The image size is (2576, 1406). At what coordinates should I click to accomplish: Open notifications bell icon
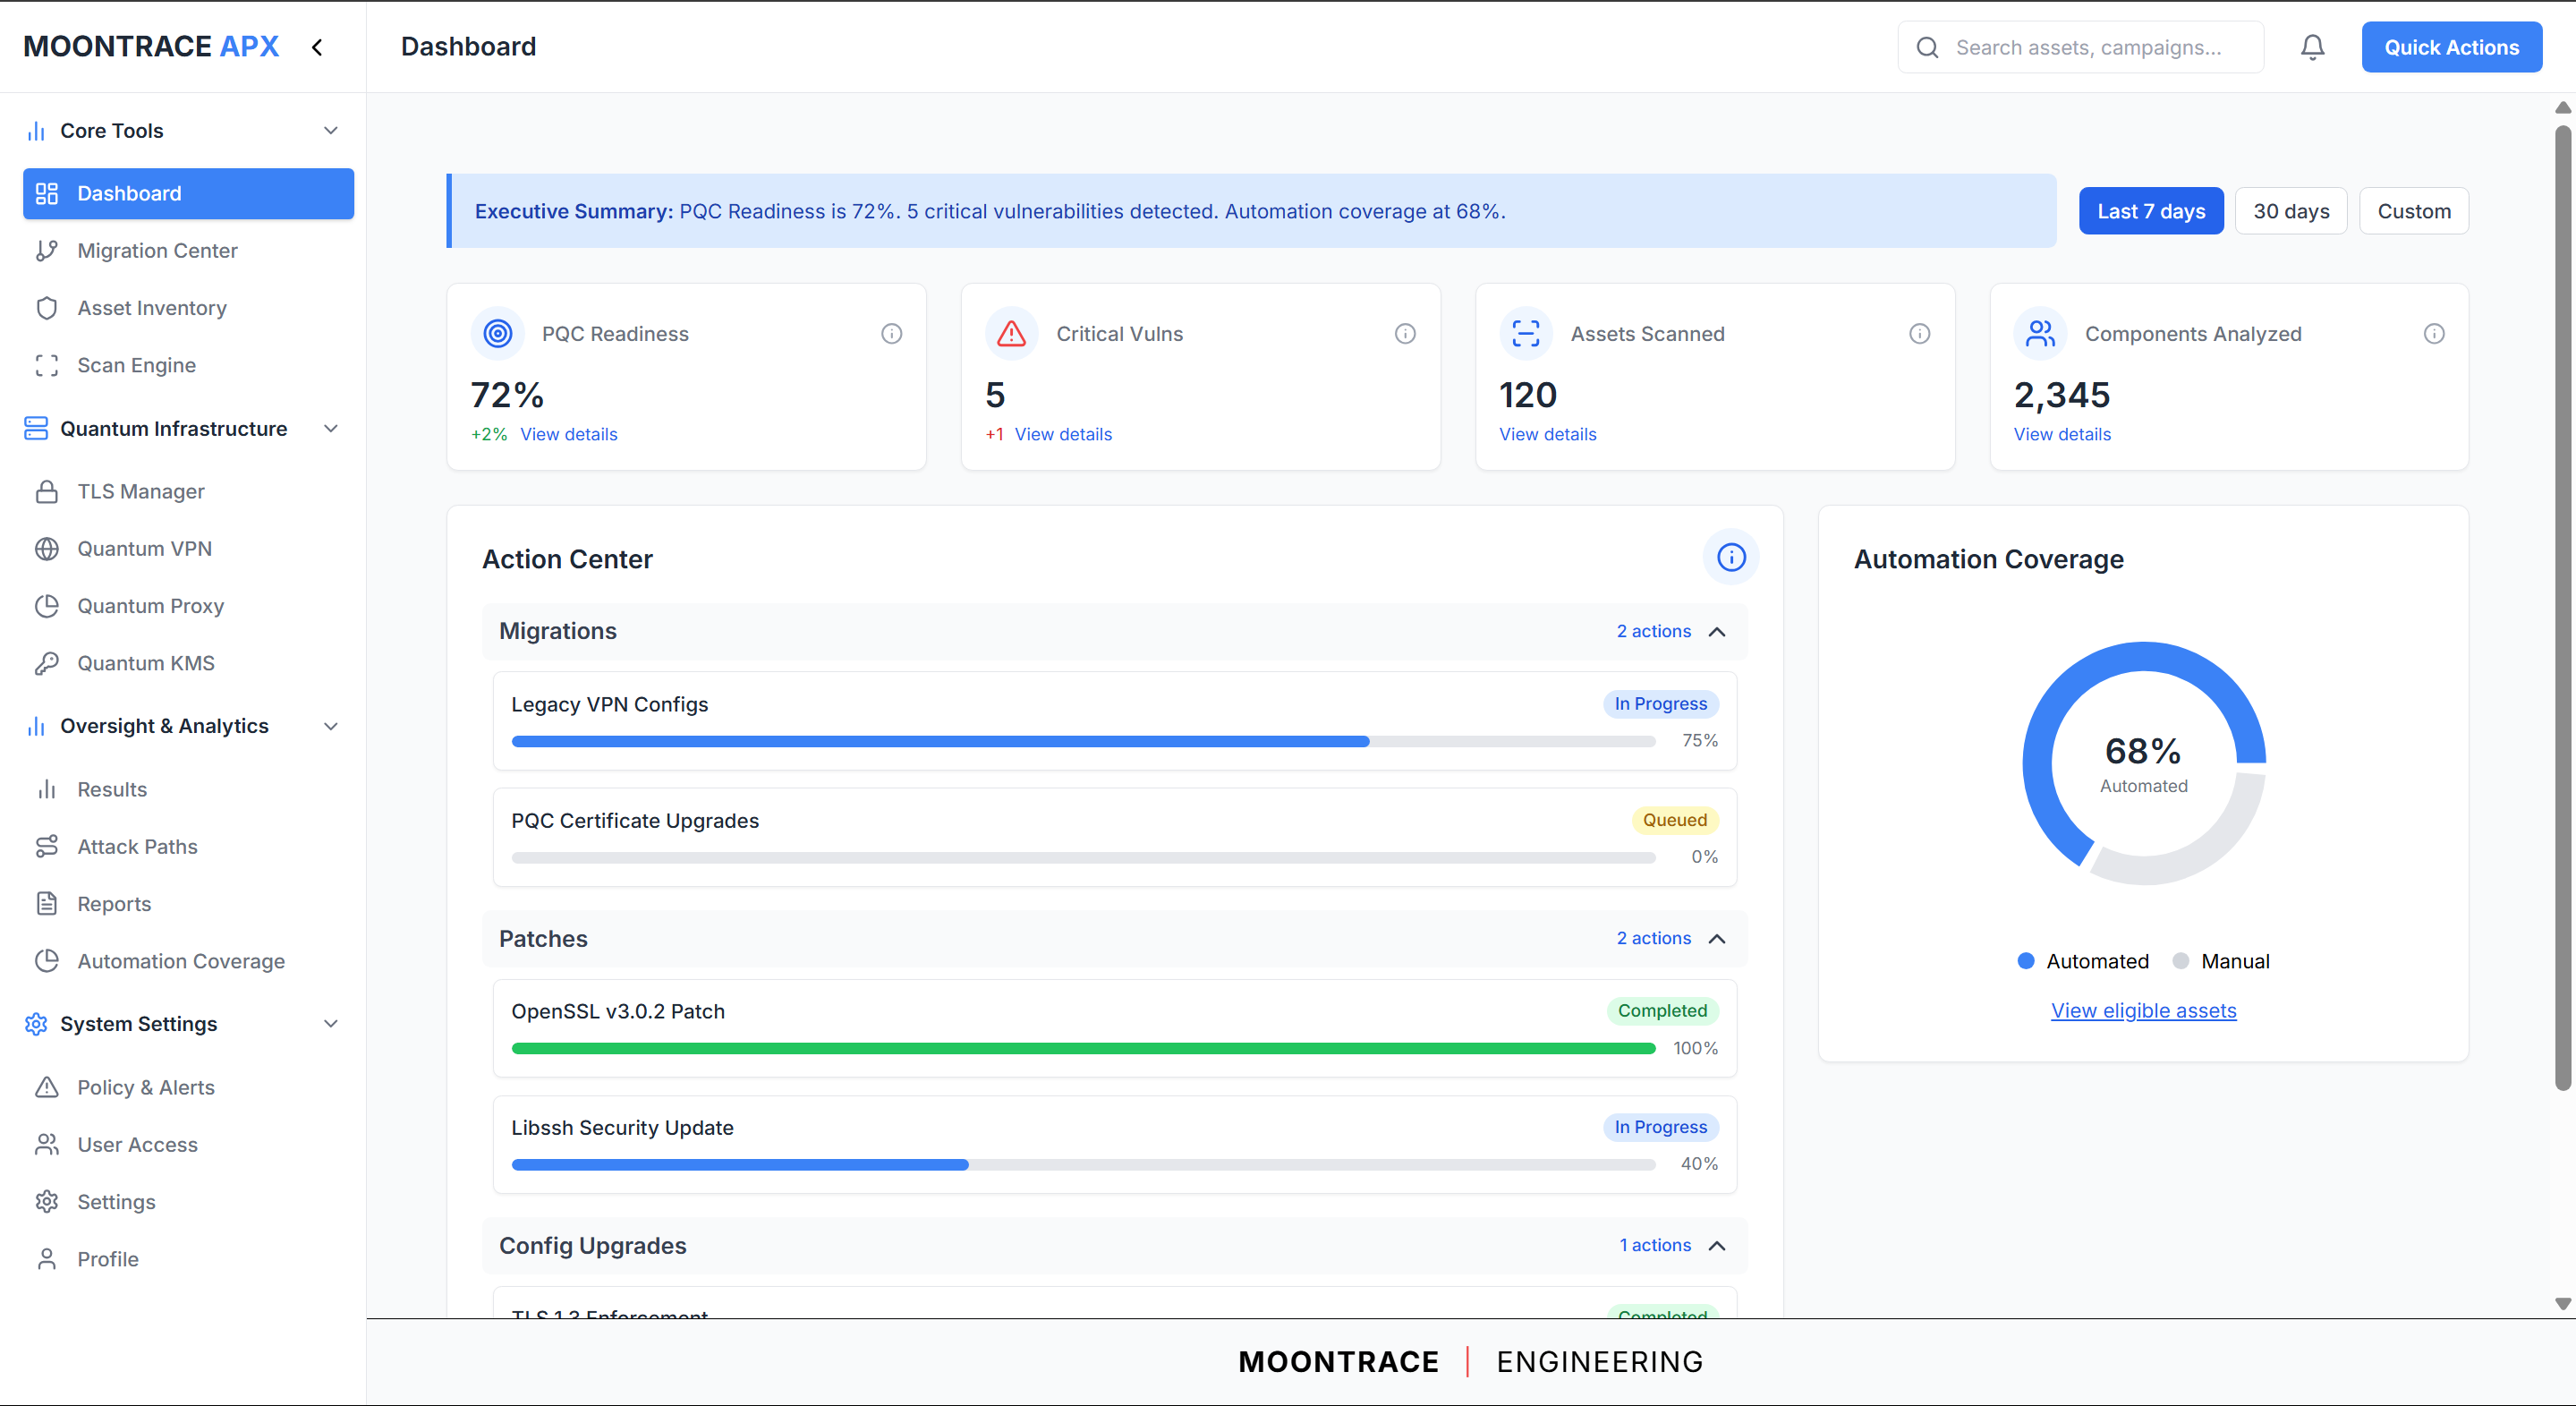coord(2312,47)
